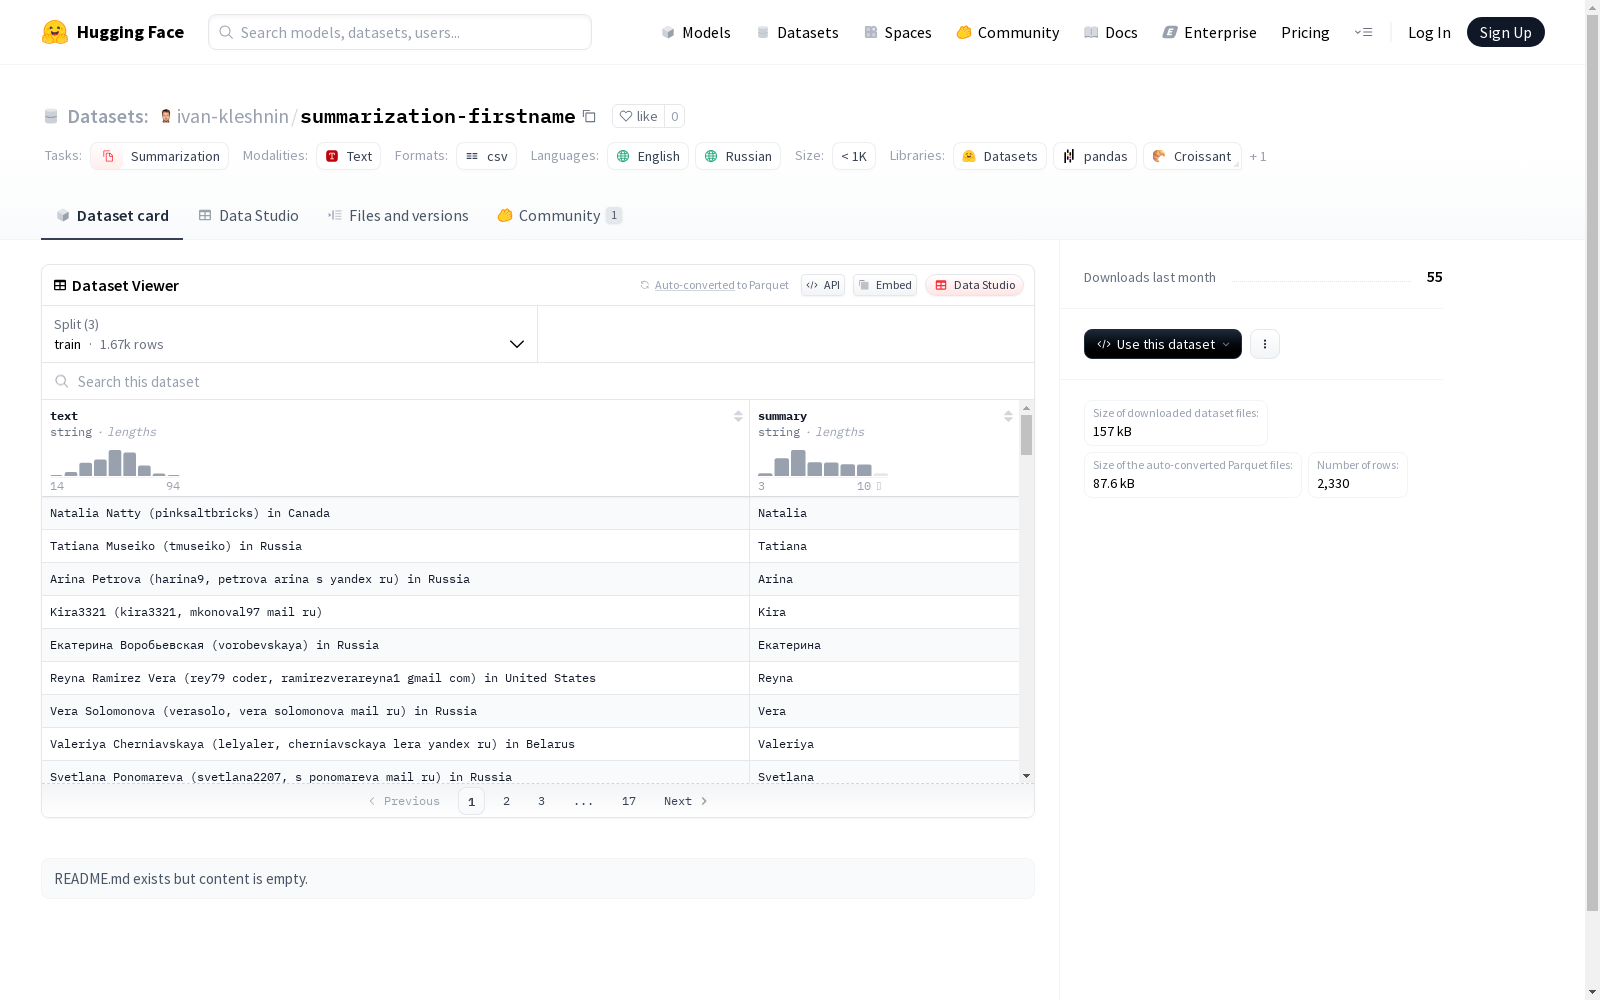The image size is (1600, 1000).
Task: Select current page 1 button
Action: pos(471,801)
